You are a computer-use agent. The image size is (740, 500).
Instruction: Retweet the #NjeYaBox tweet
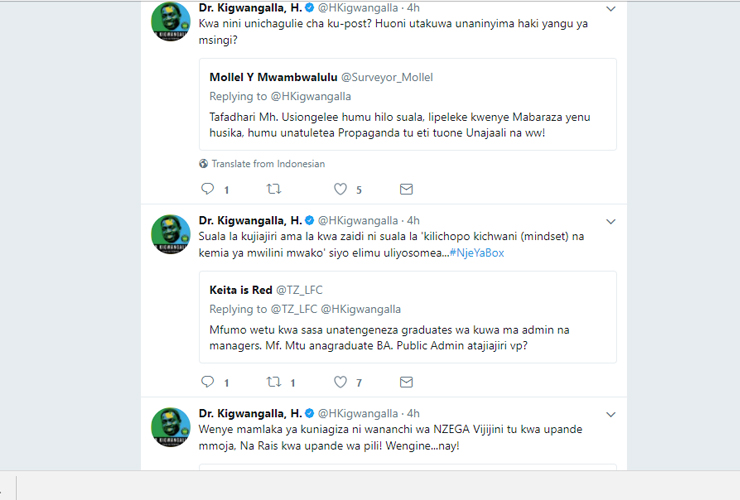pyautogui.click(x=274, y=381)
